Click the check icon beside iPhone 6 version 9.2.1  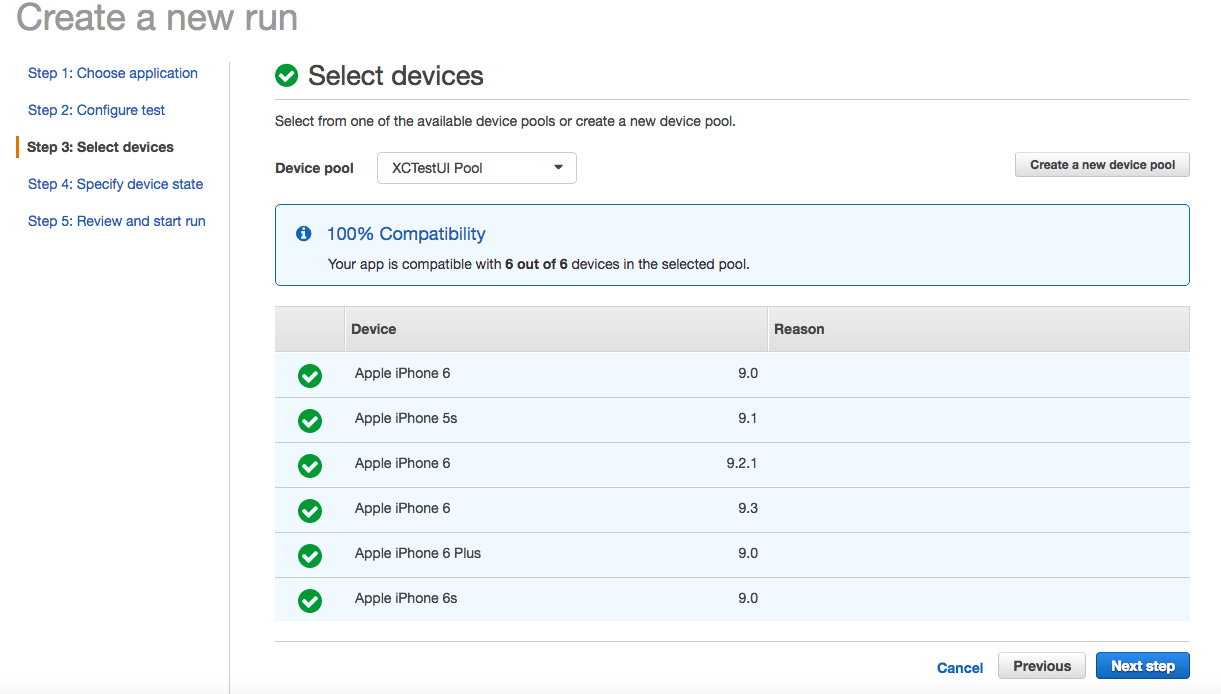309,465
